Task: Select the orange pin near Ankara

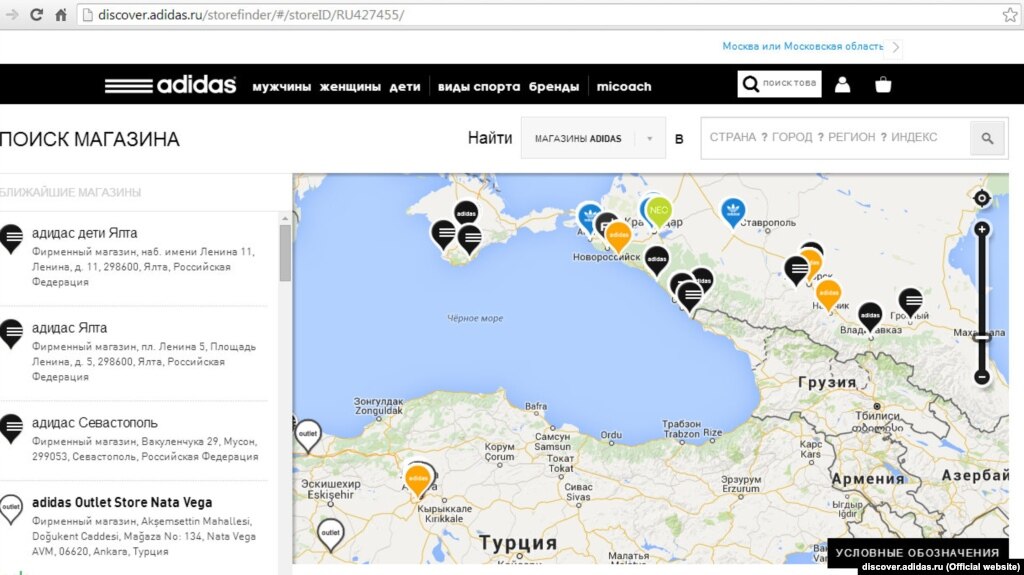Action: click(418, 480)
